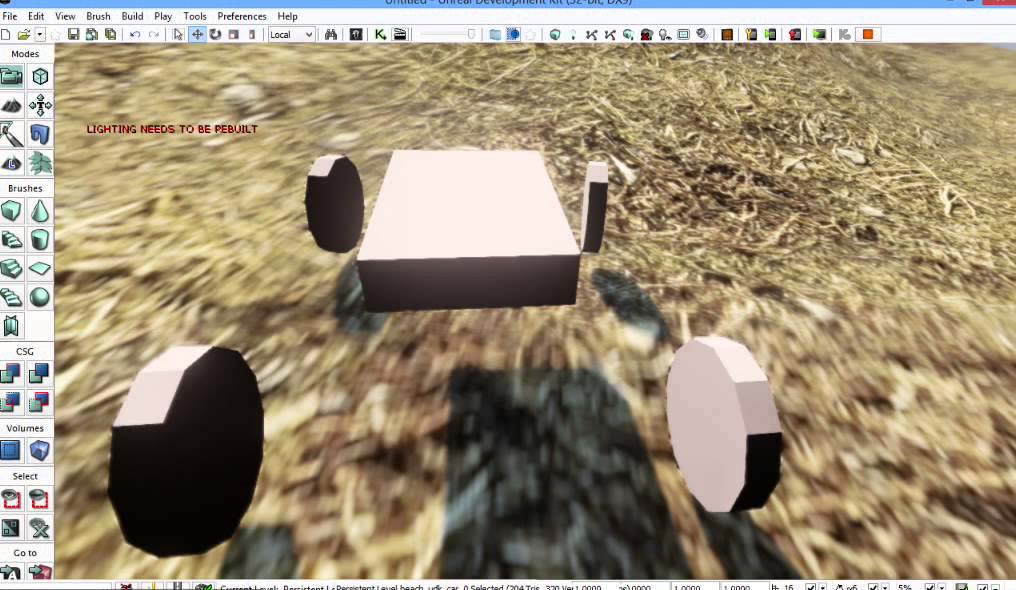Pick the Cone builder brush
1016x590 pixels.
[x=40, y=211]
